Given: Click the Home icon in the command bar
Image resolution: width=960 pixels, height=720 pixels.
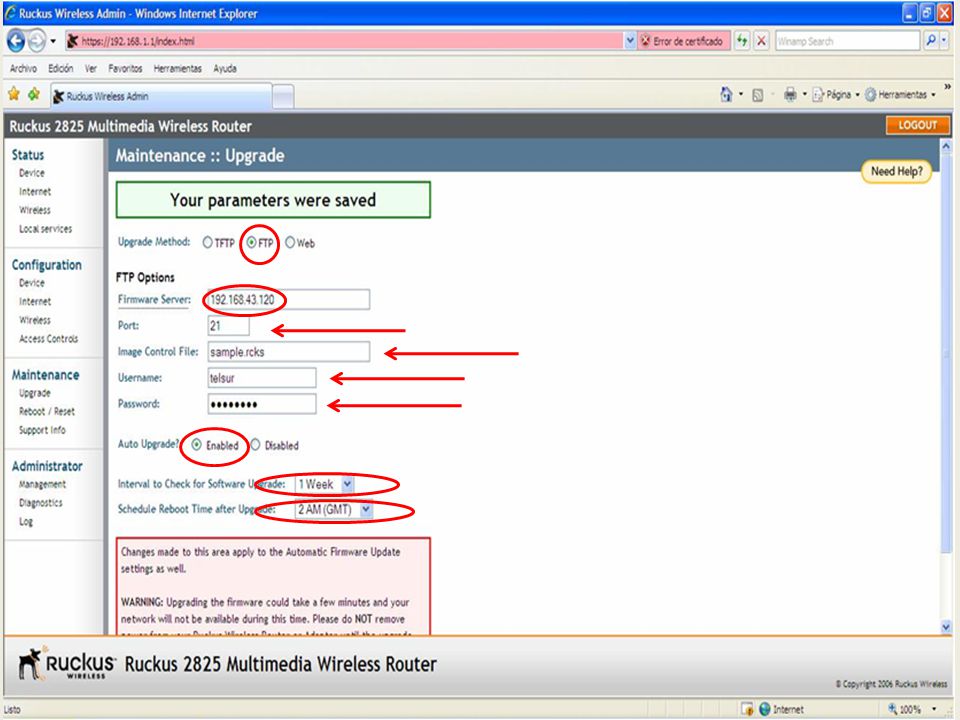Looking at the screenshot, I should point(726,94).
